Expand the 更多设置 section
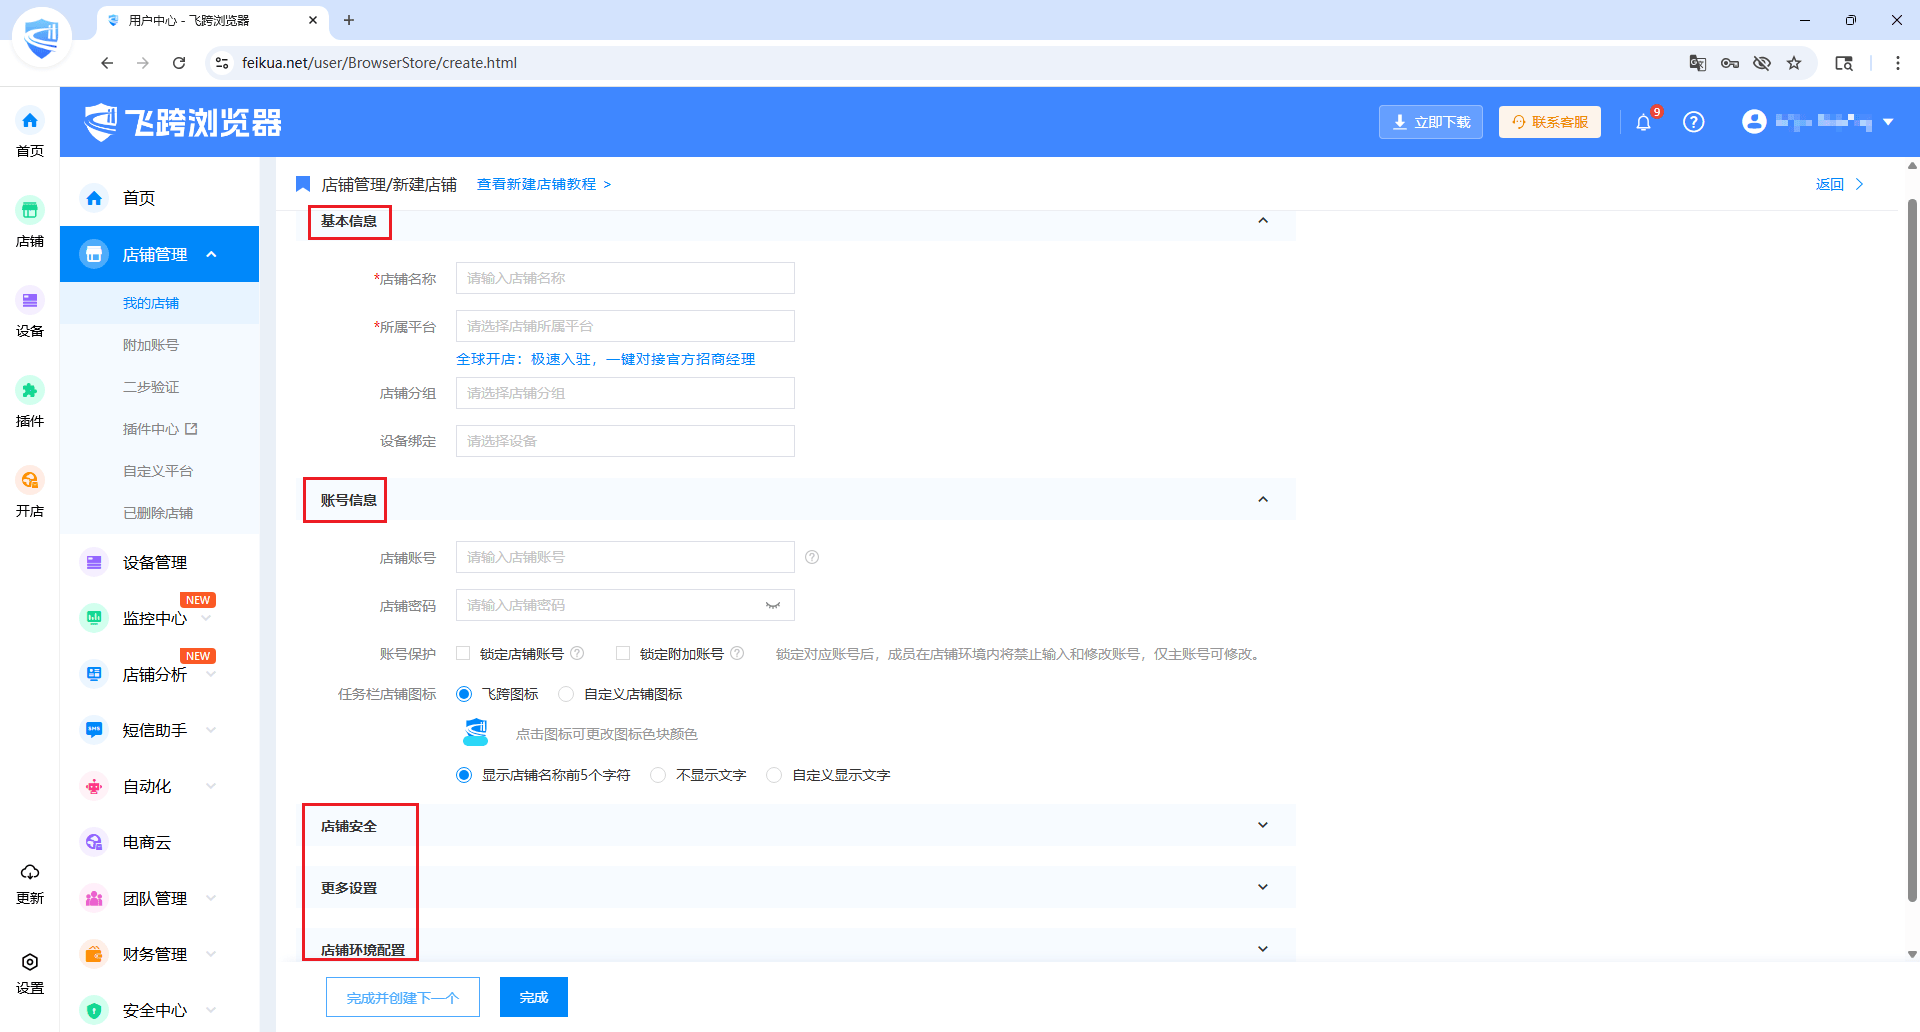Viewport: 1920px width, 1032px height. [1262, 888]
